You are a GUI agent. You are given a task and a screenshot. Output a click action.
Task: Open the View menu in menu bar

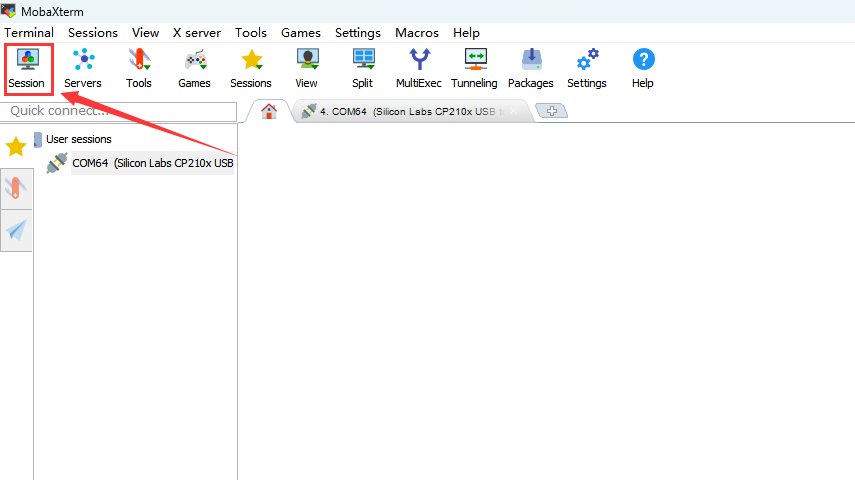(x=146, y=33)
